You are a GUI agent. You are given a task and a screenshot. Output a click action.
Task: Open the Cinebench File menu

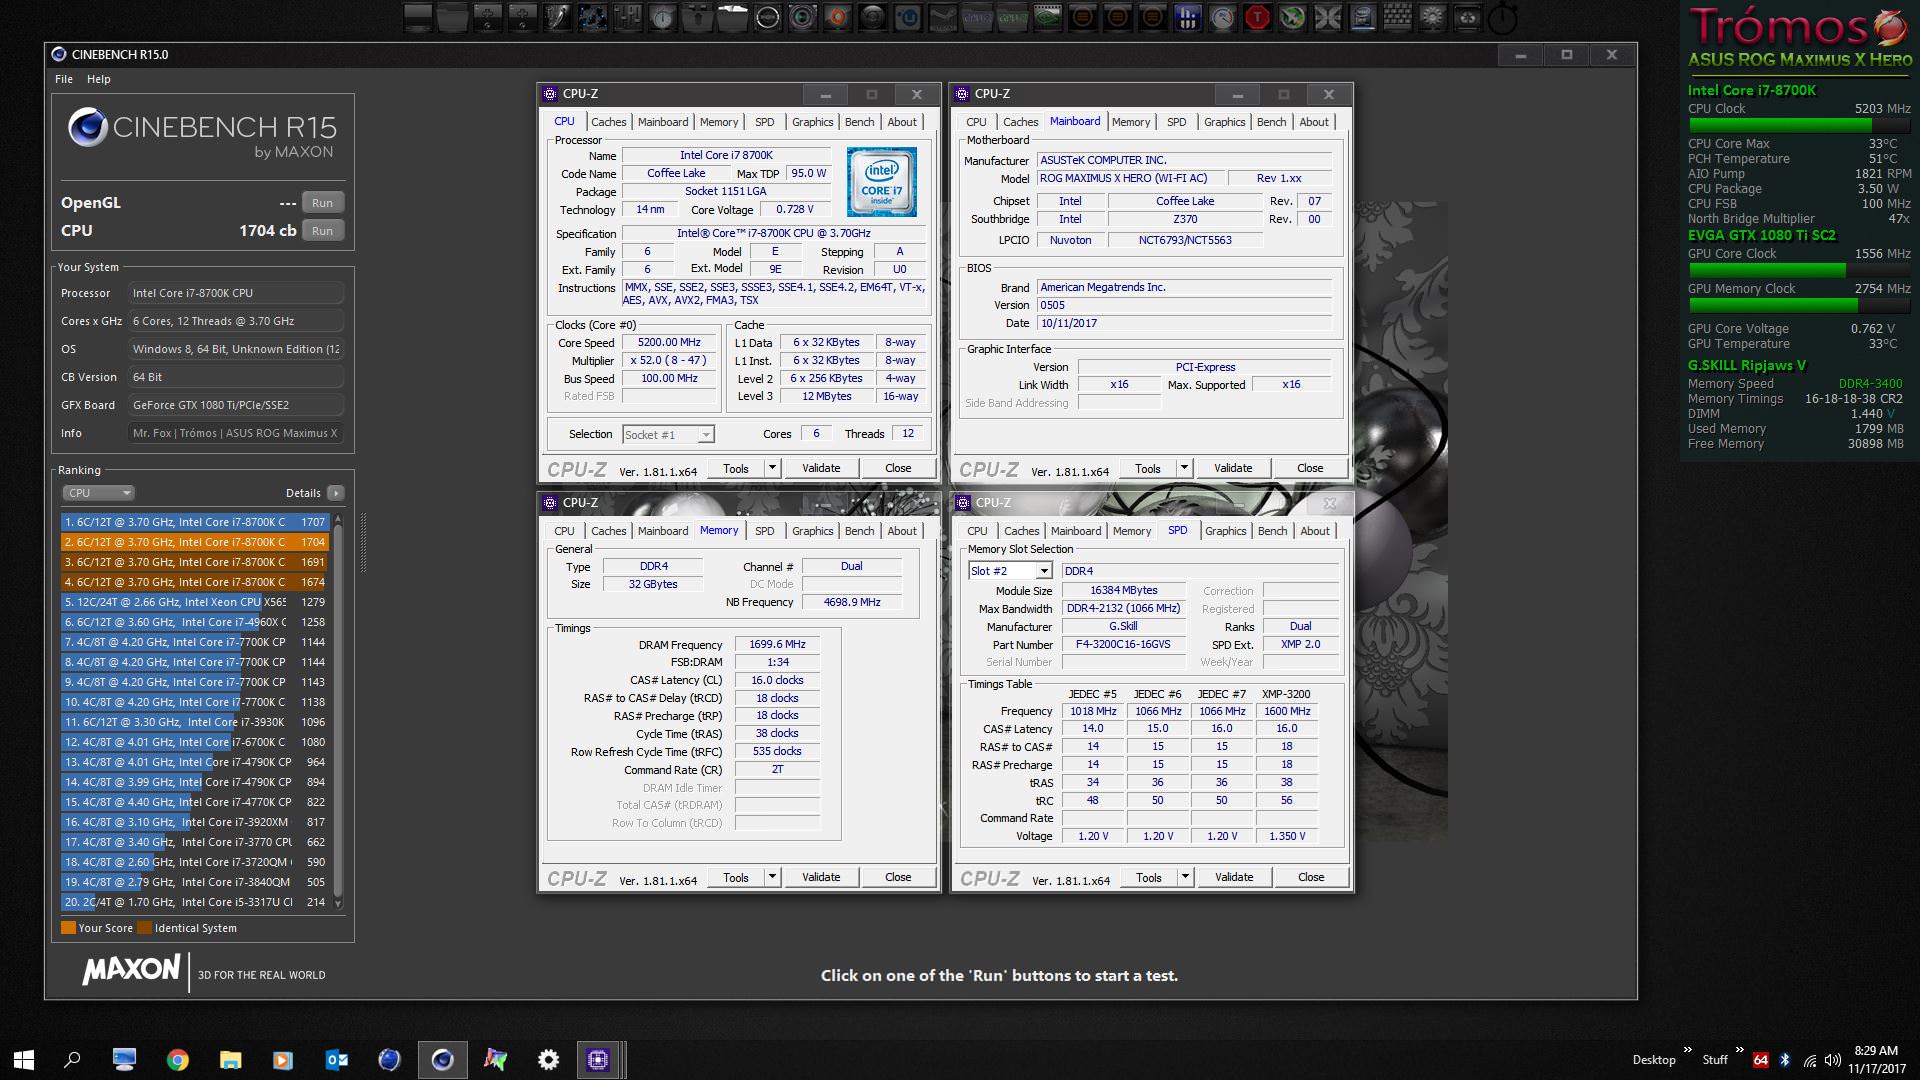tap(64, 79)
